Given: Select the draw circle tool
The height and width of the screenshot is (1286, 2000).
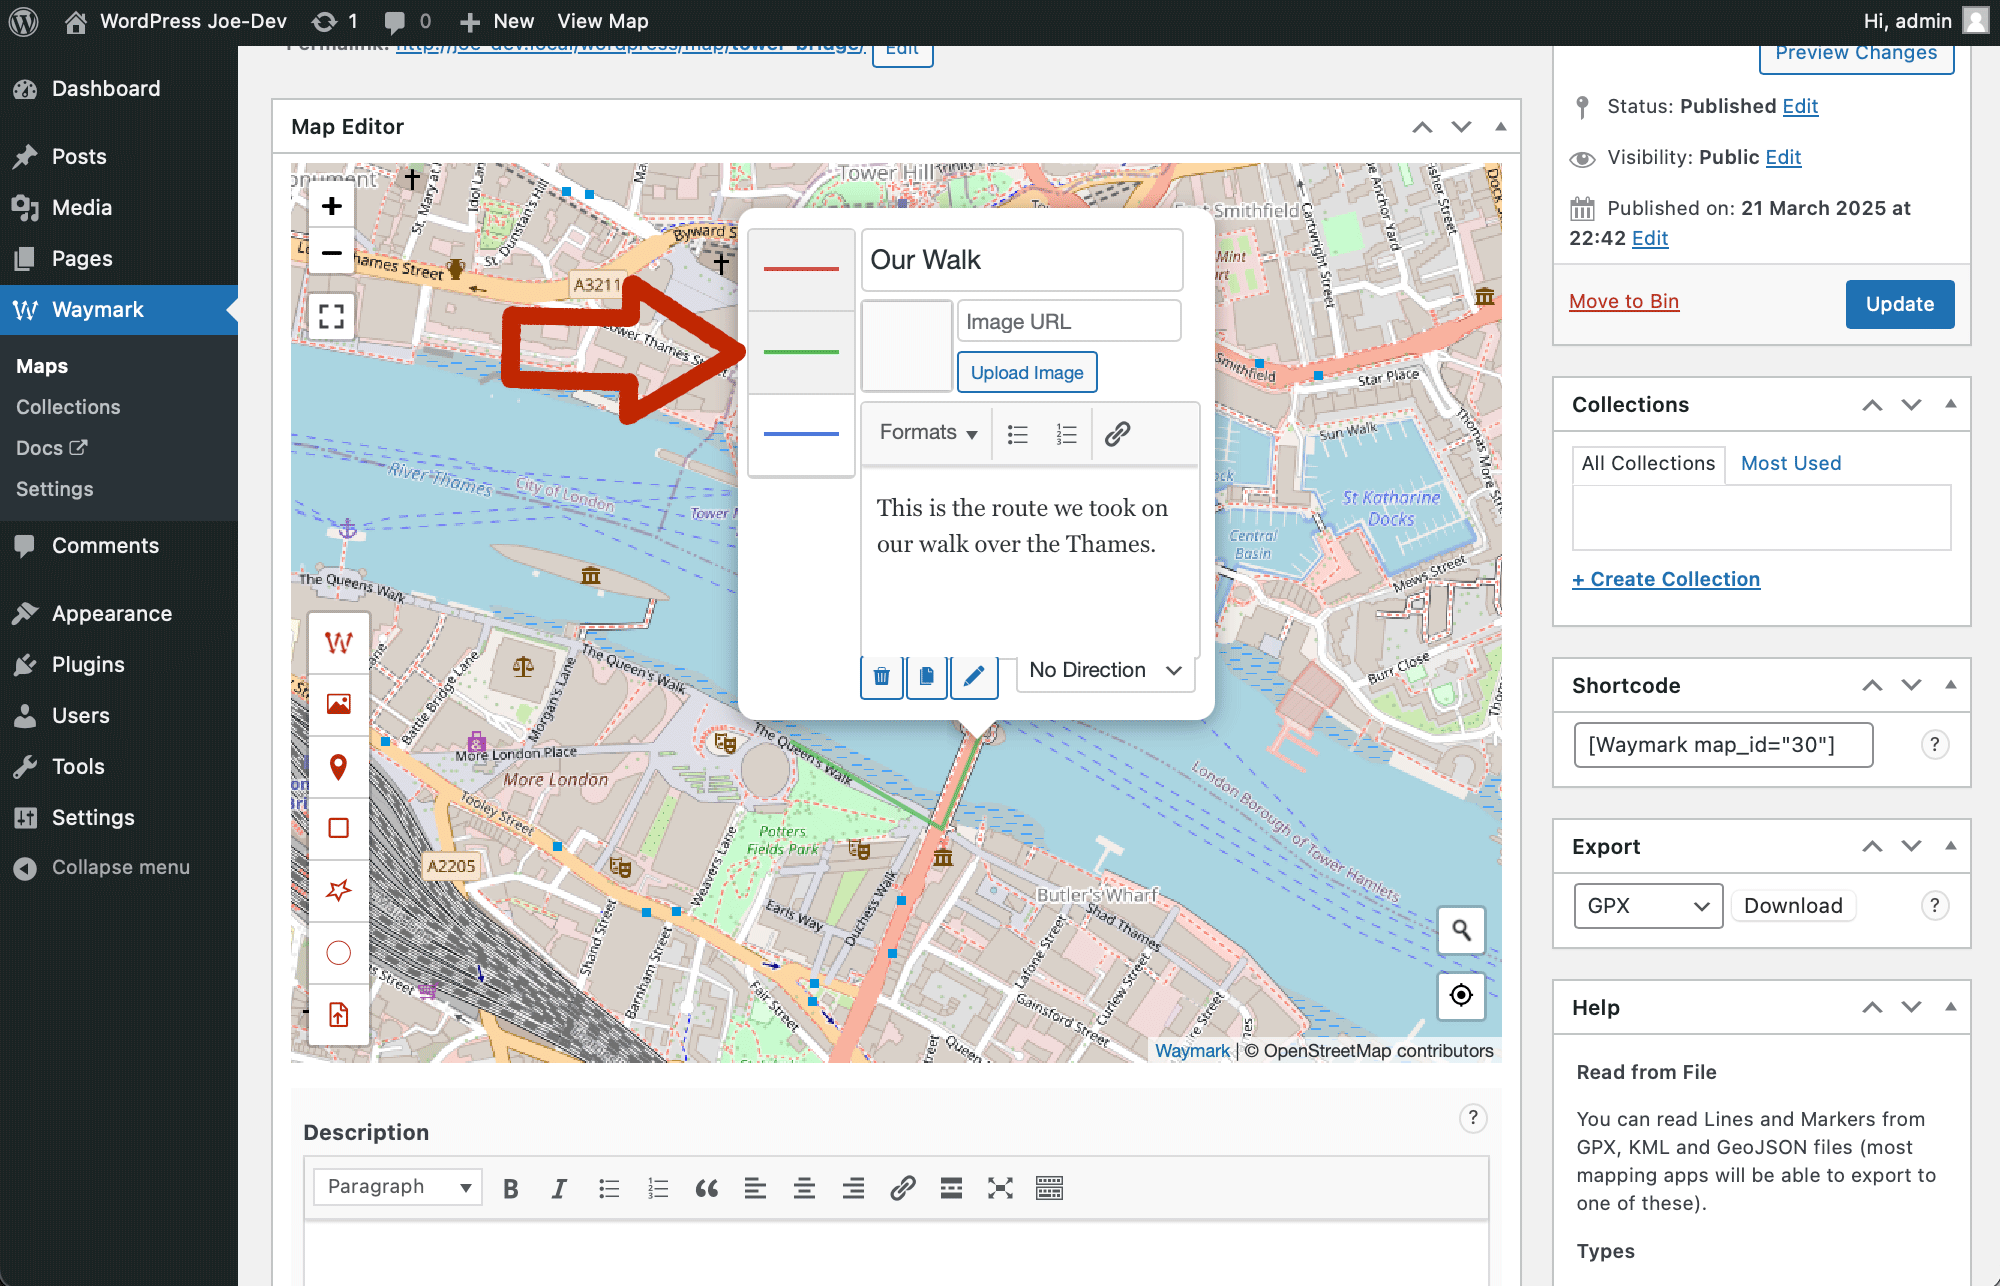Looking at the screenshot, I should 339,953.
